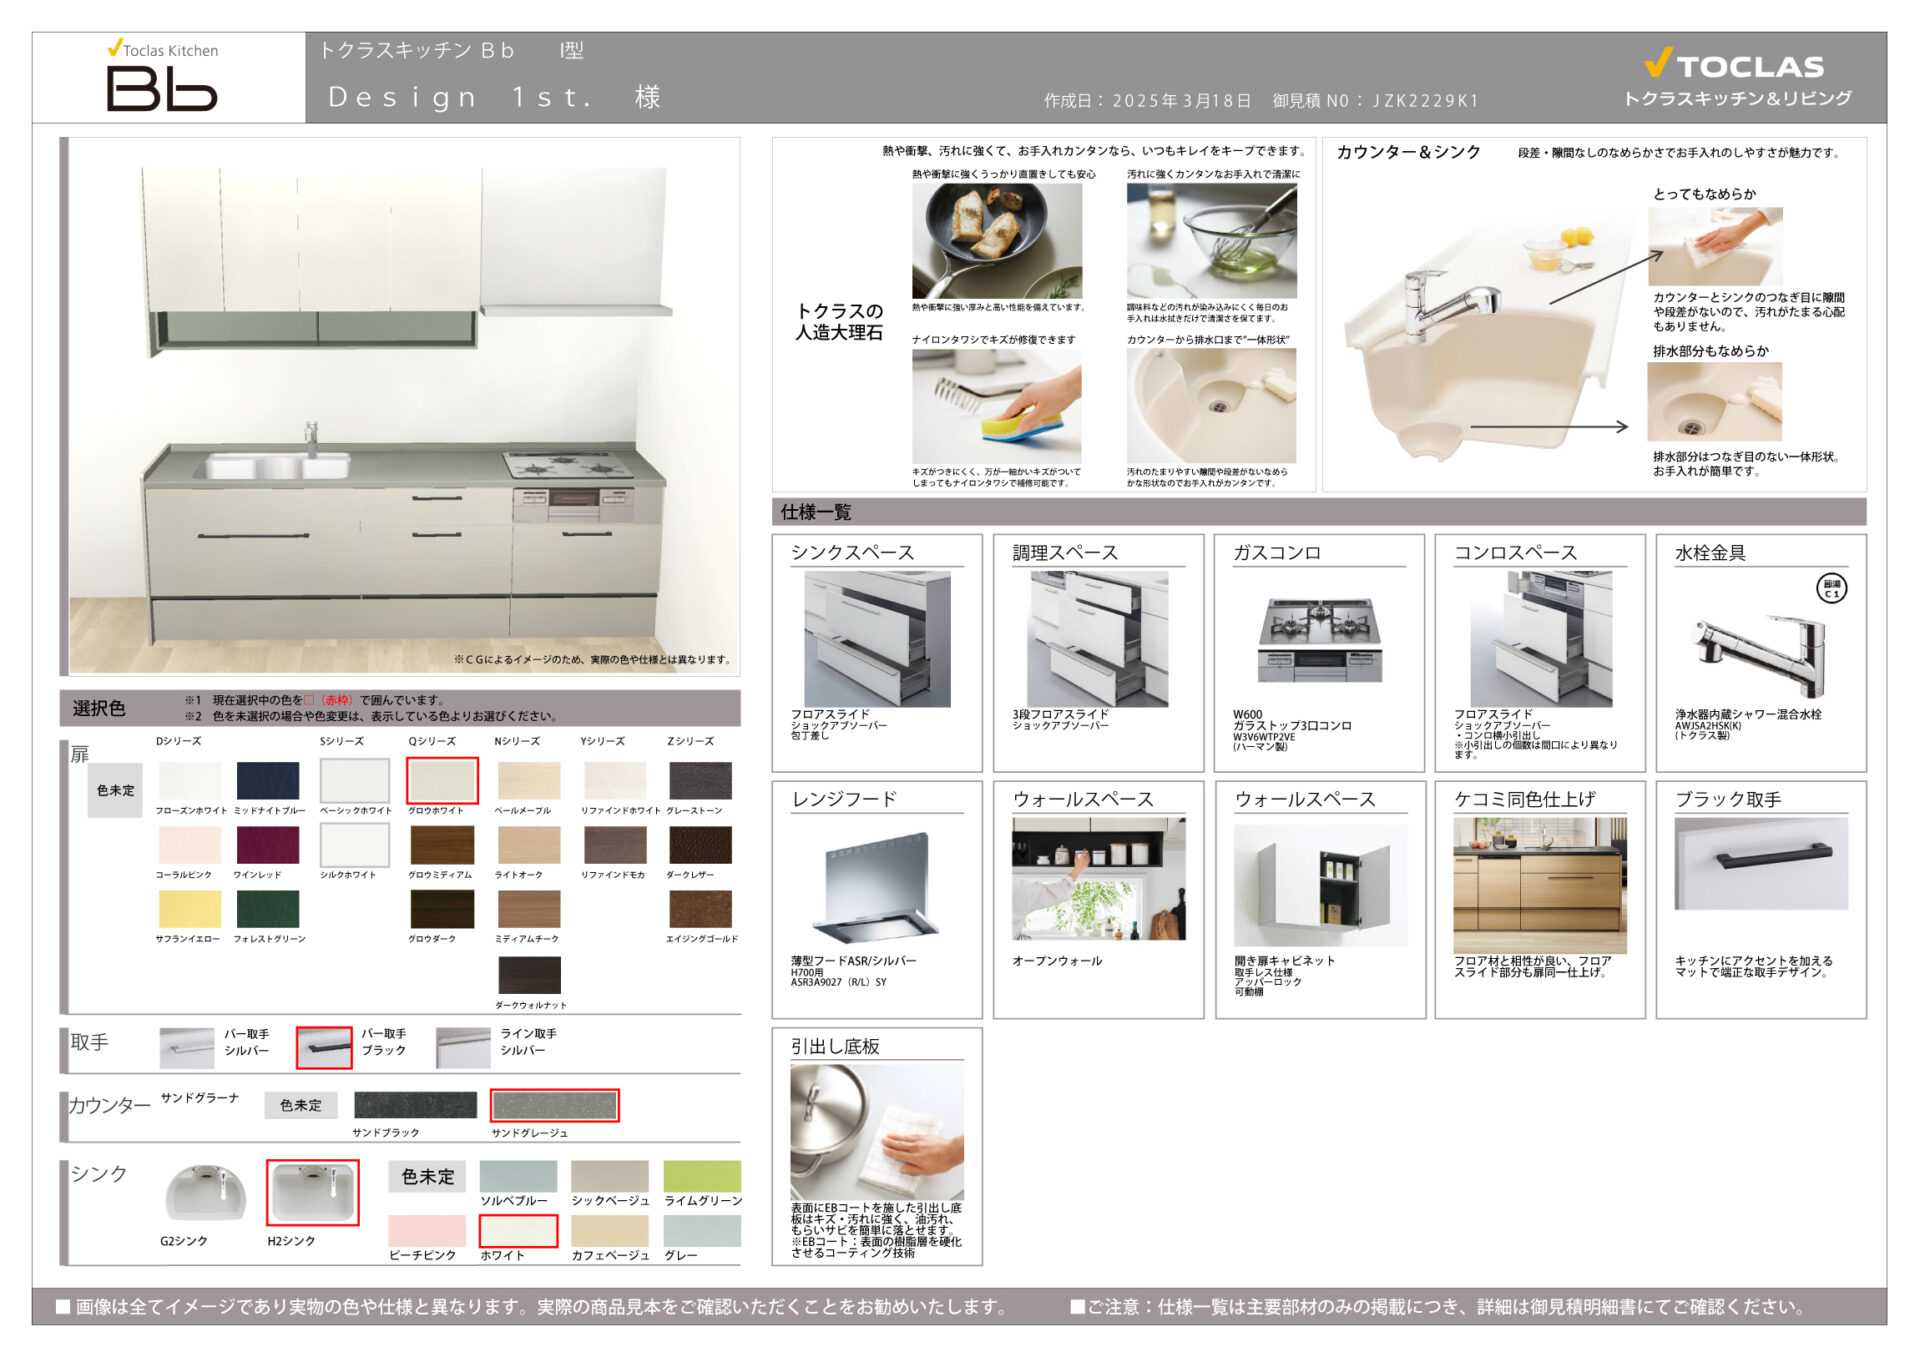
Task: Select the Wine Red door swatch
Action: 267,844
